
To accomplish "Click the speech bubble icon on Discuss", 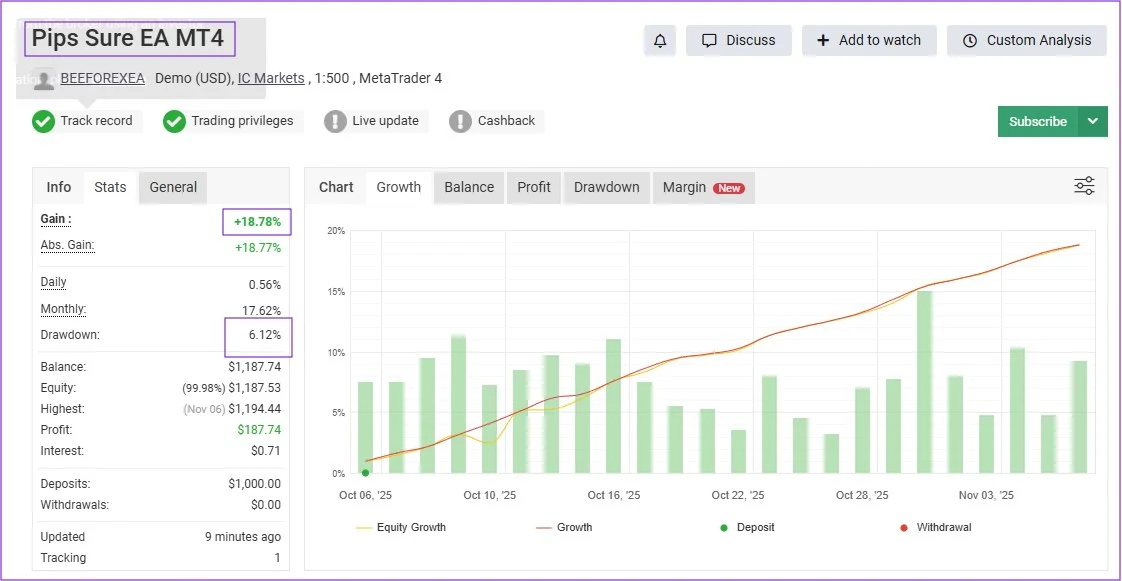I will [x=711, y=40].
